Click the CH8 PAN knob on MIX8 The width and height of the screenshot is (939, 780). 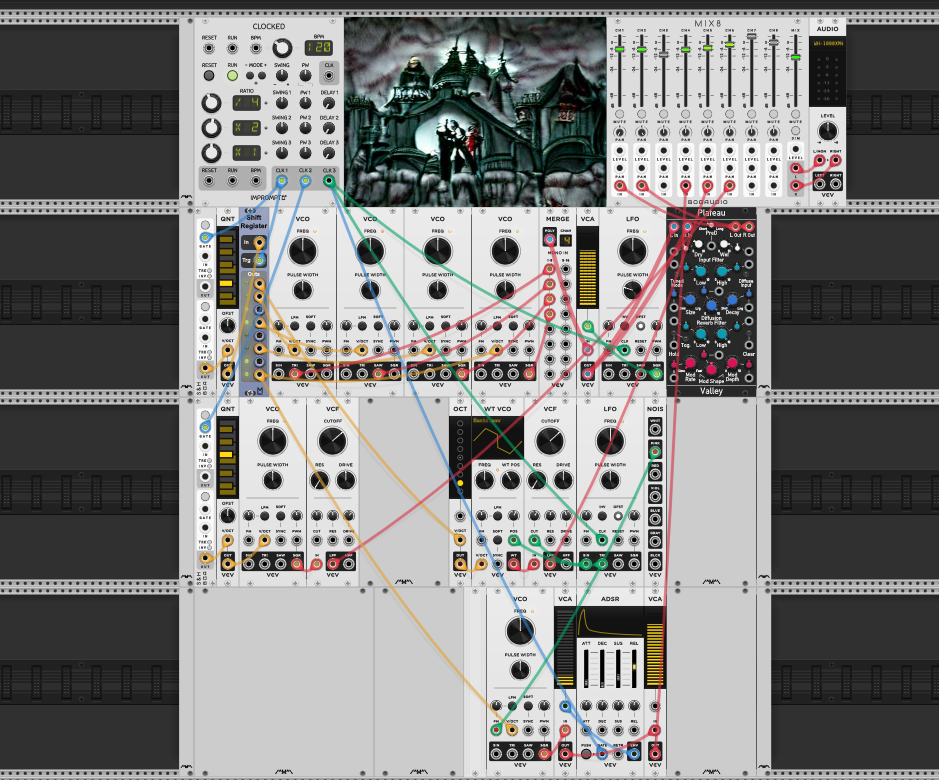(774, 132)
